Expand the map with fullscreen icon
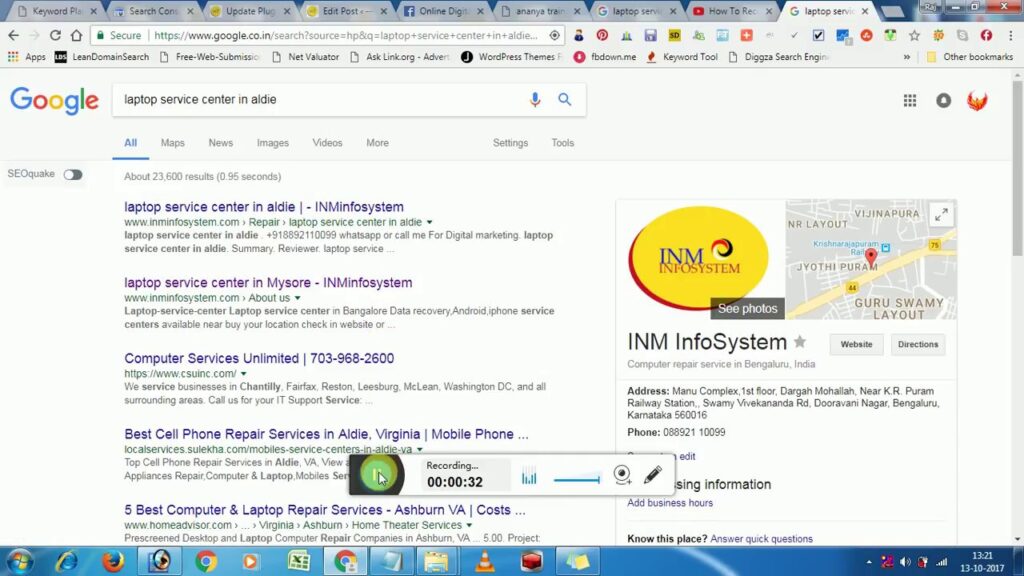Viewport: 1024px width, 576px height. pyautogui.click(x=941, y=215)
